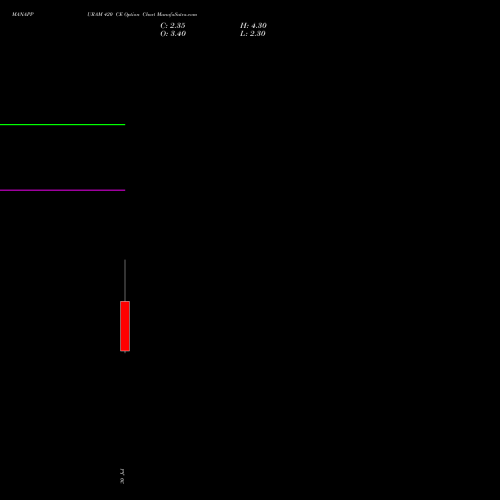
Task: Select the open value O: 3.40
Action: 173,34
